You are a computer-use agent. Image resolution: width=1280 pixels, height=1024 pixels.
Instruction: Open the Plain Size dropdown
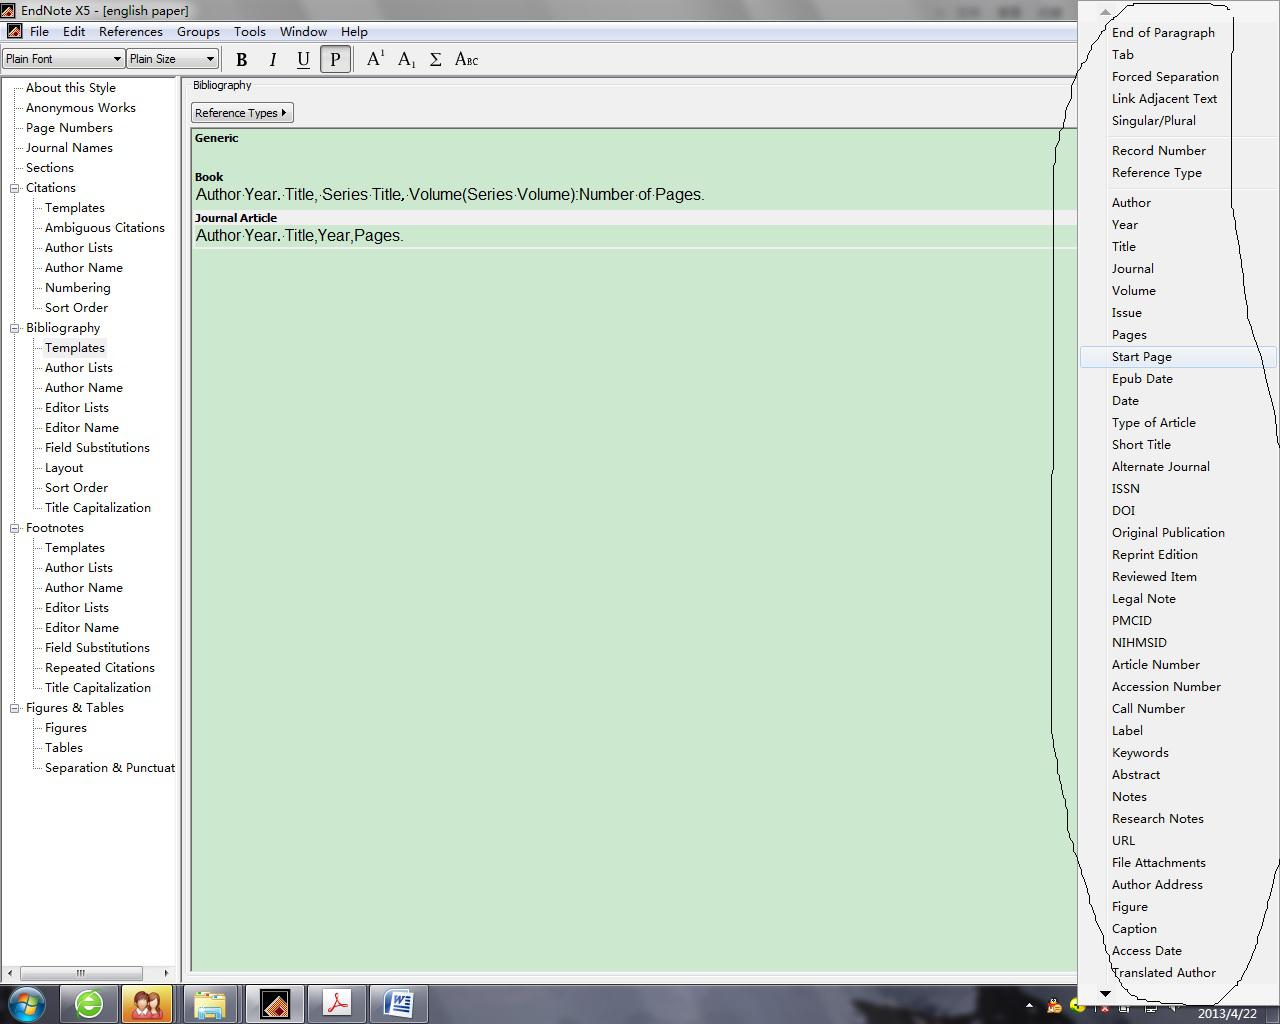point(172,59)
